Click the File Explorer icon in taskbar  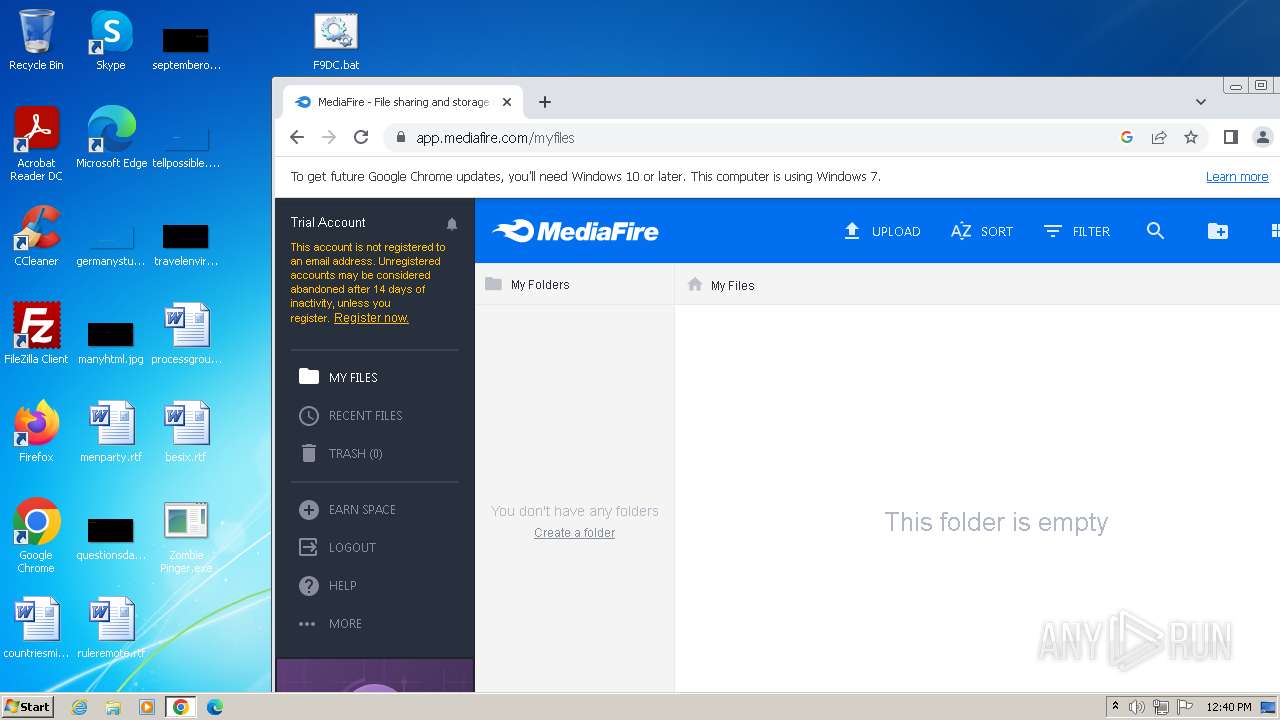point(113,707)
